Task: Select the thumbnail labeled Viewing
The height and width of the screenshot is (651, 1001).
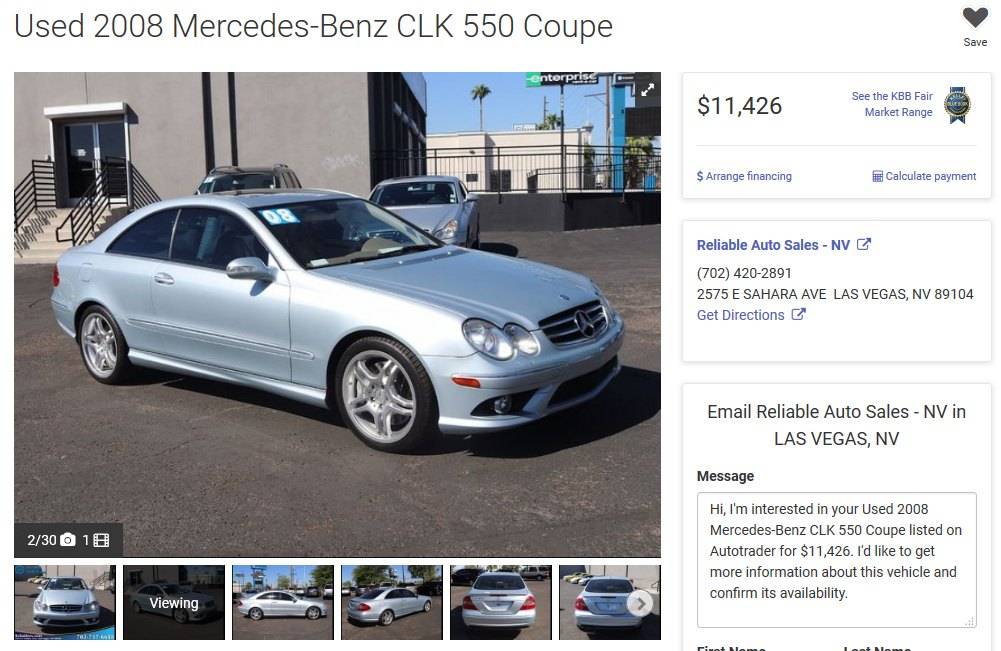Action: tap(174, 602)
